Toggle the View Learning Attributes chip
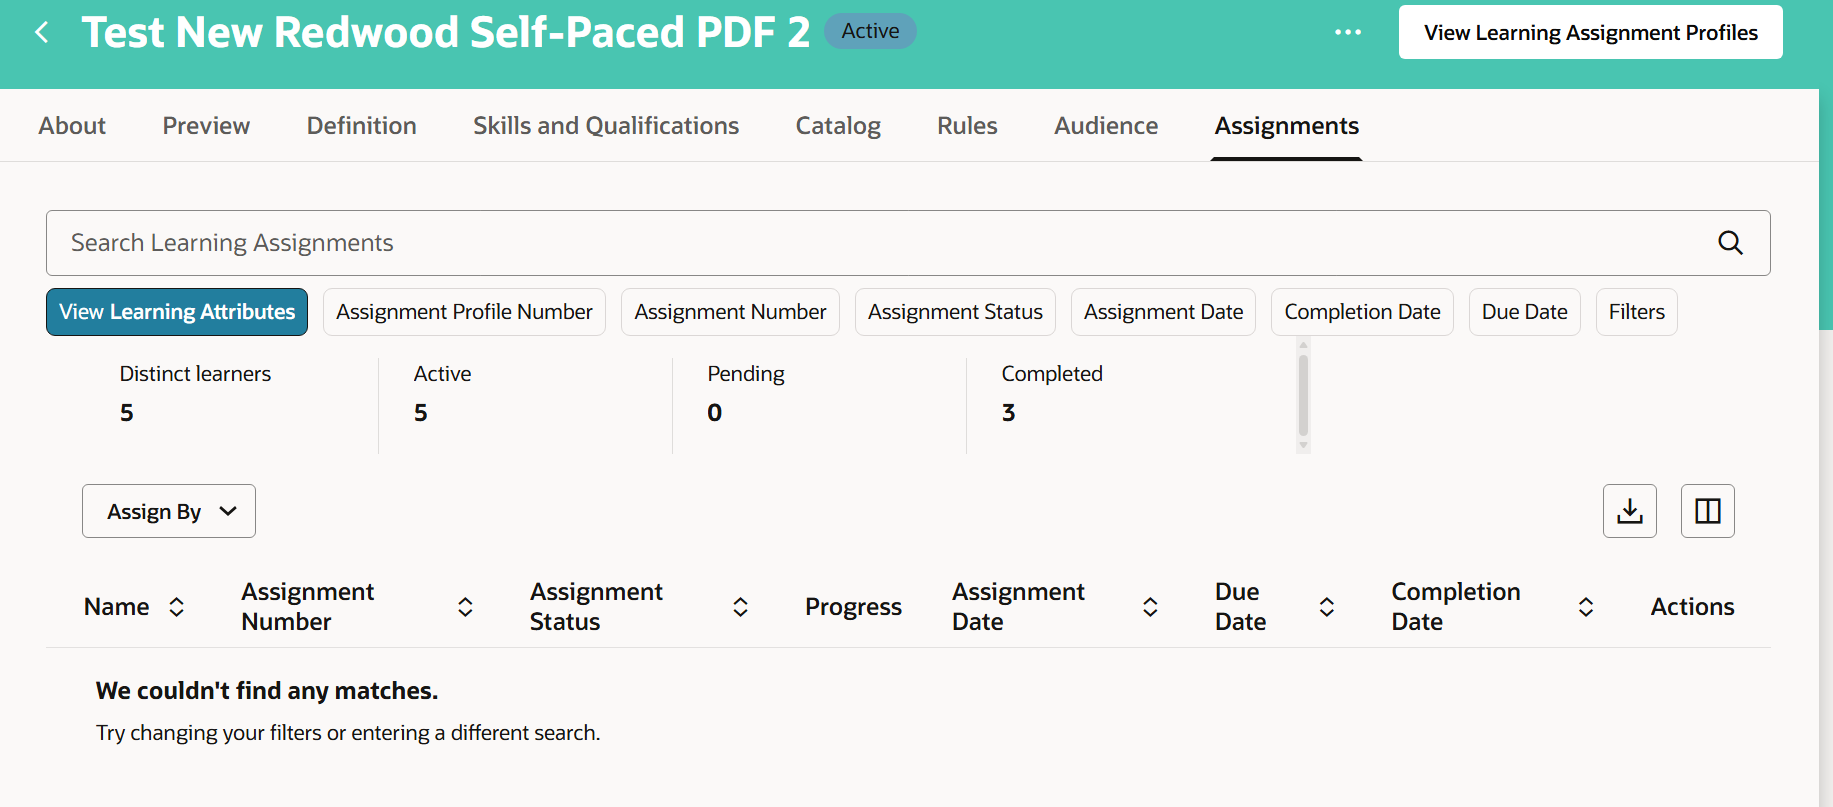 pyautogui.click(x=177, y=312)
